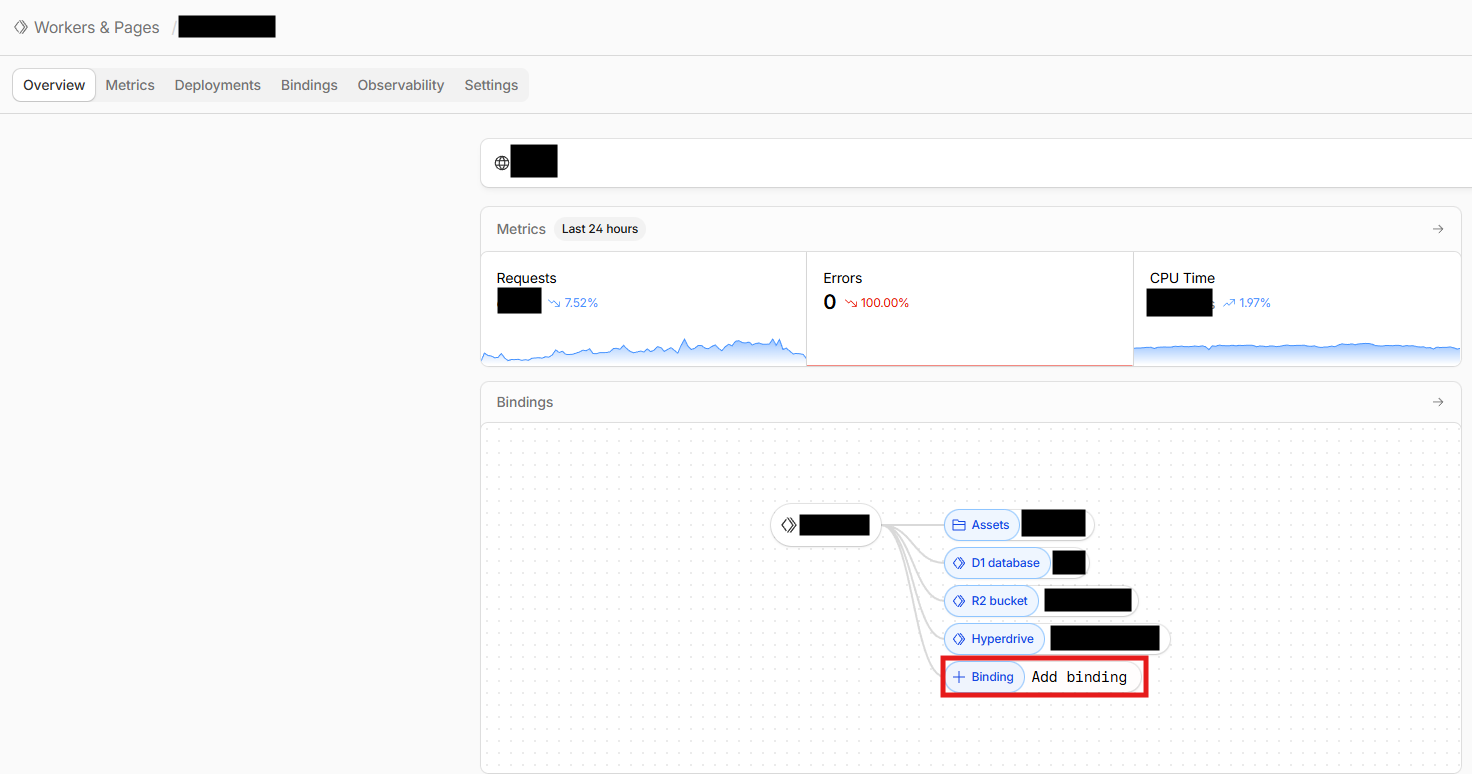
Task: Click the icon on D1 database binding
Action: 959,563
